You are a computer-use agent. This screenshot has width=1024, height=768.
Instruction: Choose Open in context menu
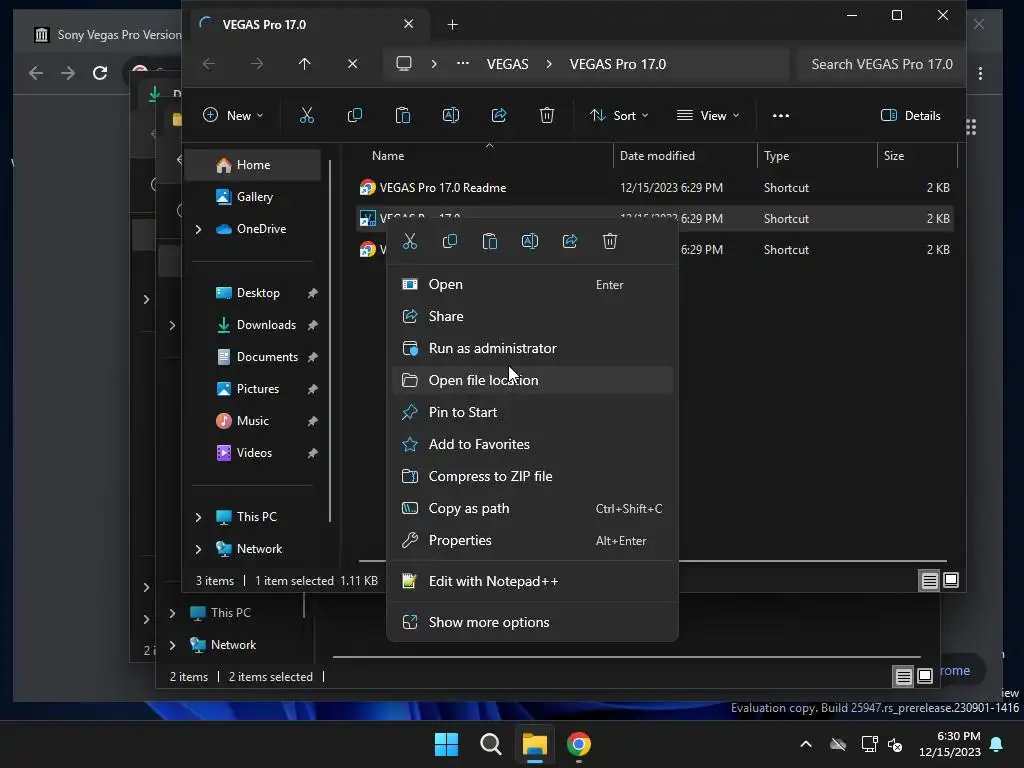coord(532,285)
